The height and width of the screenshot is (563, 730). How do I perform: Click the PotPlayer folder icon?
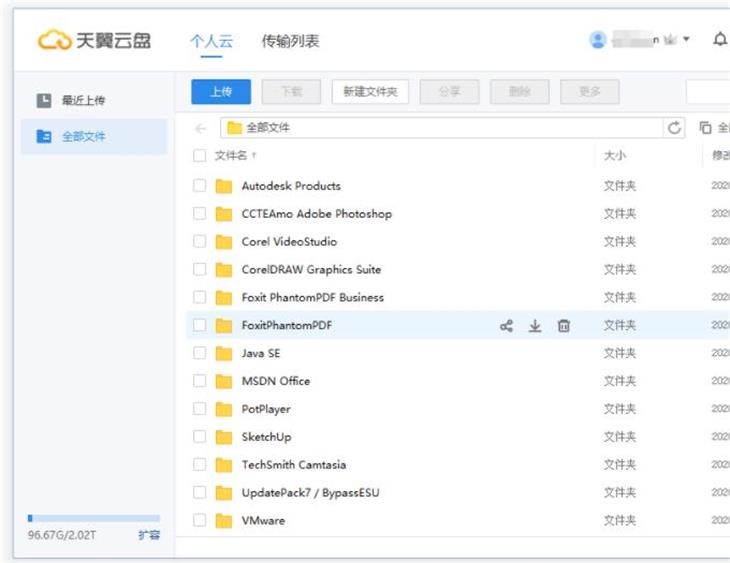[224, 410]
